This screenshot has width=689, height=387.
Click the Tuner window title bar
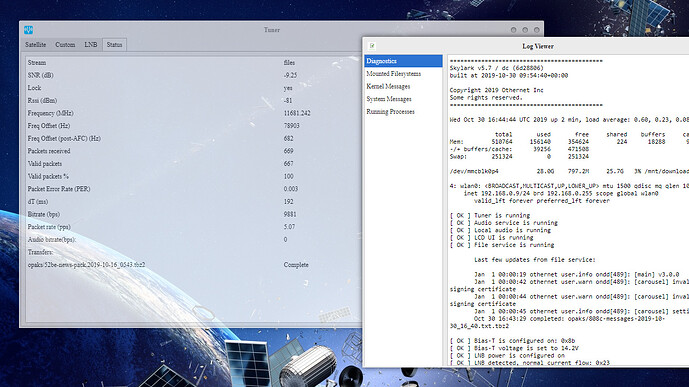(272, 30)
